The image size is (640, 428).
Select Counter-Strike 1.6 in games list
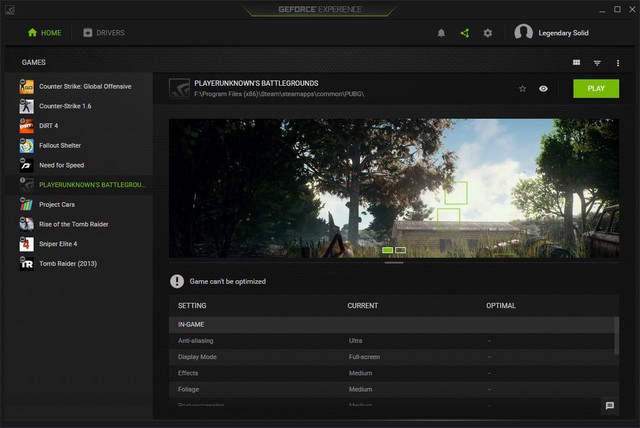click(80, 106)
